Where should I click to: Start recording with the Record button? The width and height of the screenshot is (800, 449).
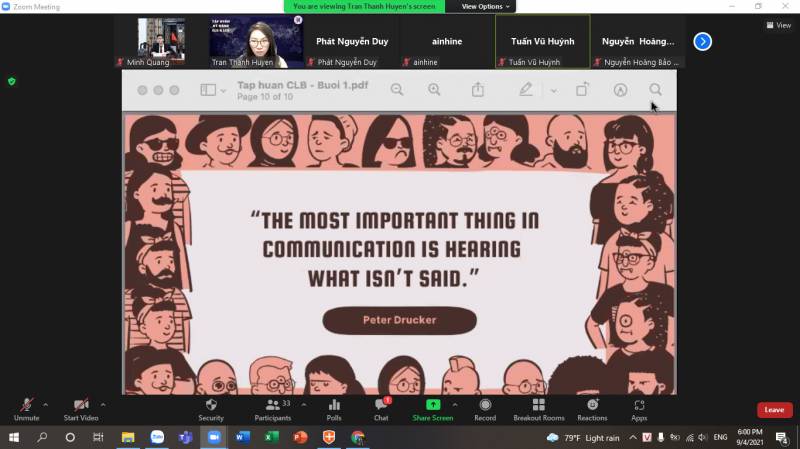tap(485, 407)
